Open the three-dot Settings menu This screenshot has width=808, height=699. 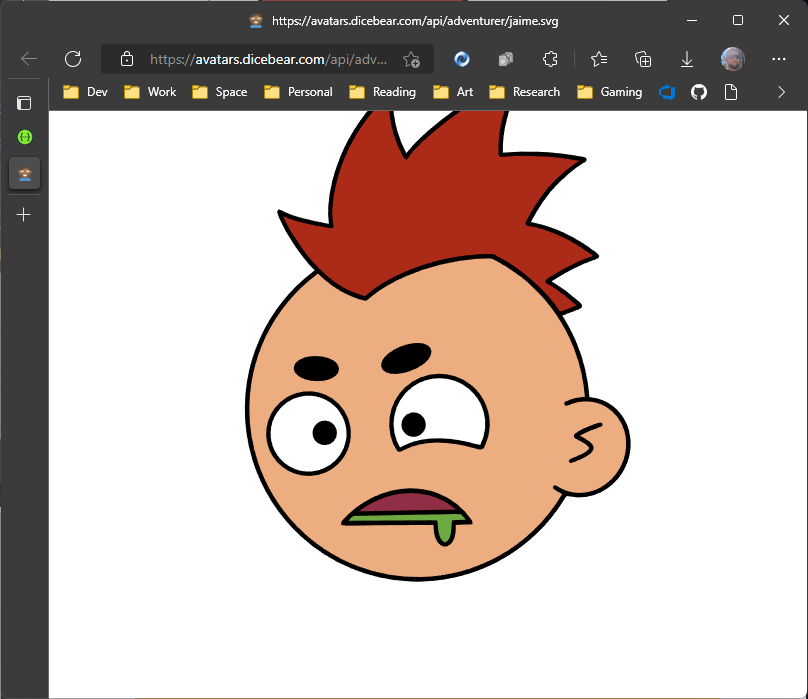(x=778, y=59)
